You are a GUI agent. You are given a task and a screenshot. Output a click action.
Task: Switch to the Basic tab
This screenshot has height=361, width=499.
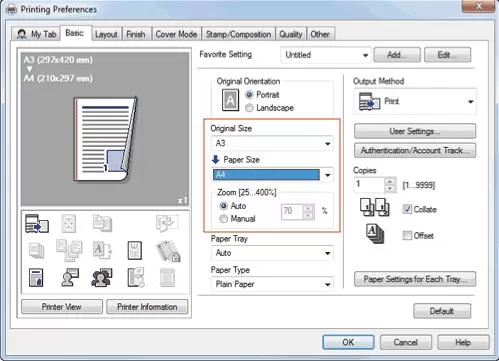[x=75, y=33]
